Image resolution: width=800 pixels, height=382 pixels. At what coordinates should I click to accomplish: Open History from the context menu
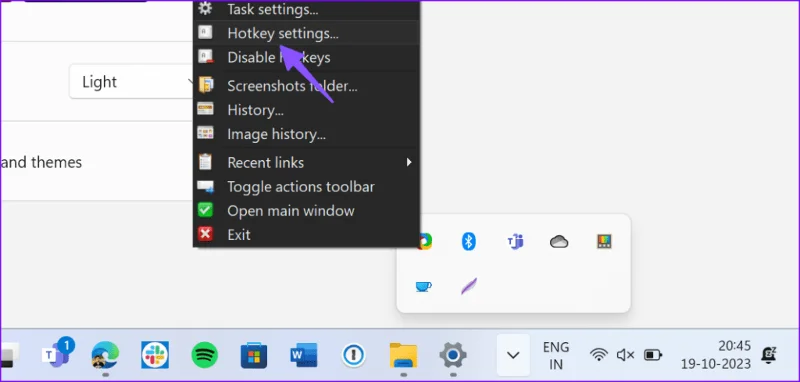[307, 110]
